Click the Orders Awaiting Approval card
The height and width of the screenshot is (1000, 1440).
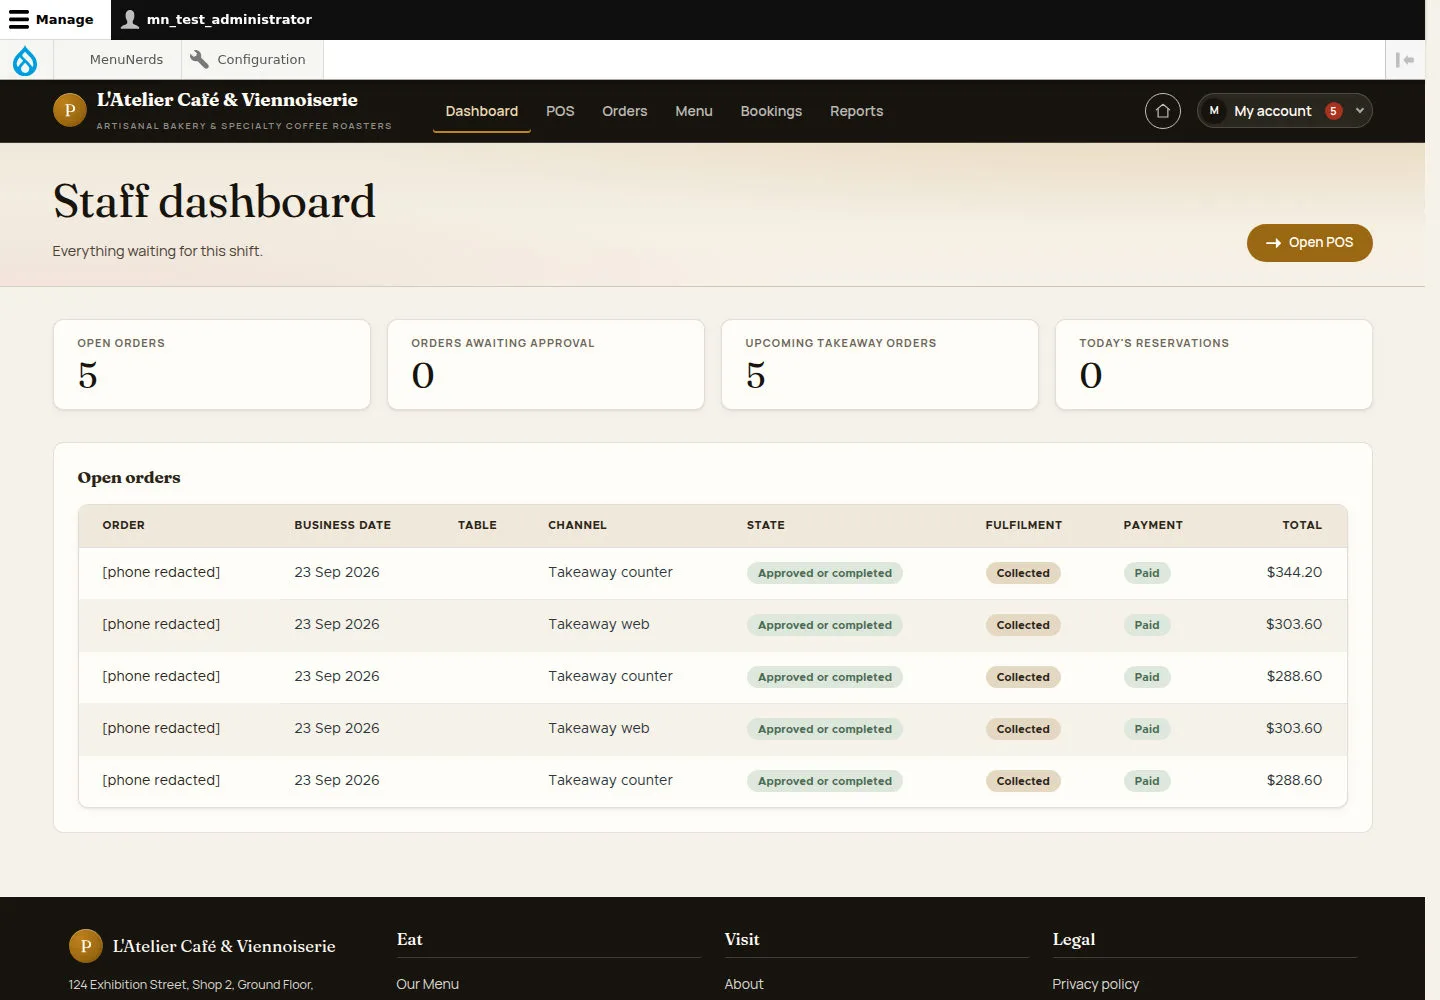(546, 365)
